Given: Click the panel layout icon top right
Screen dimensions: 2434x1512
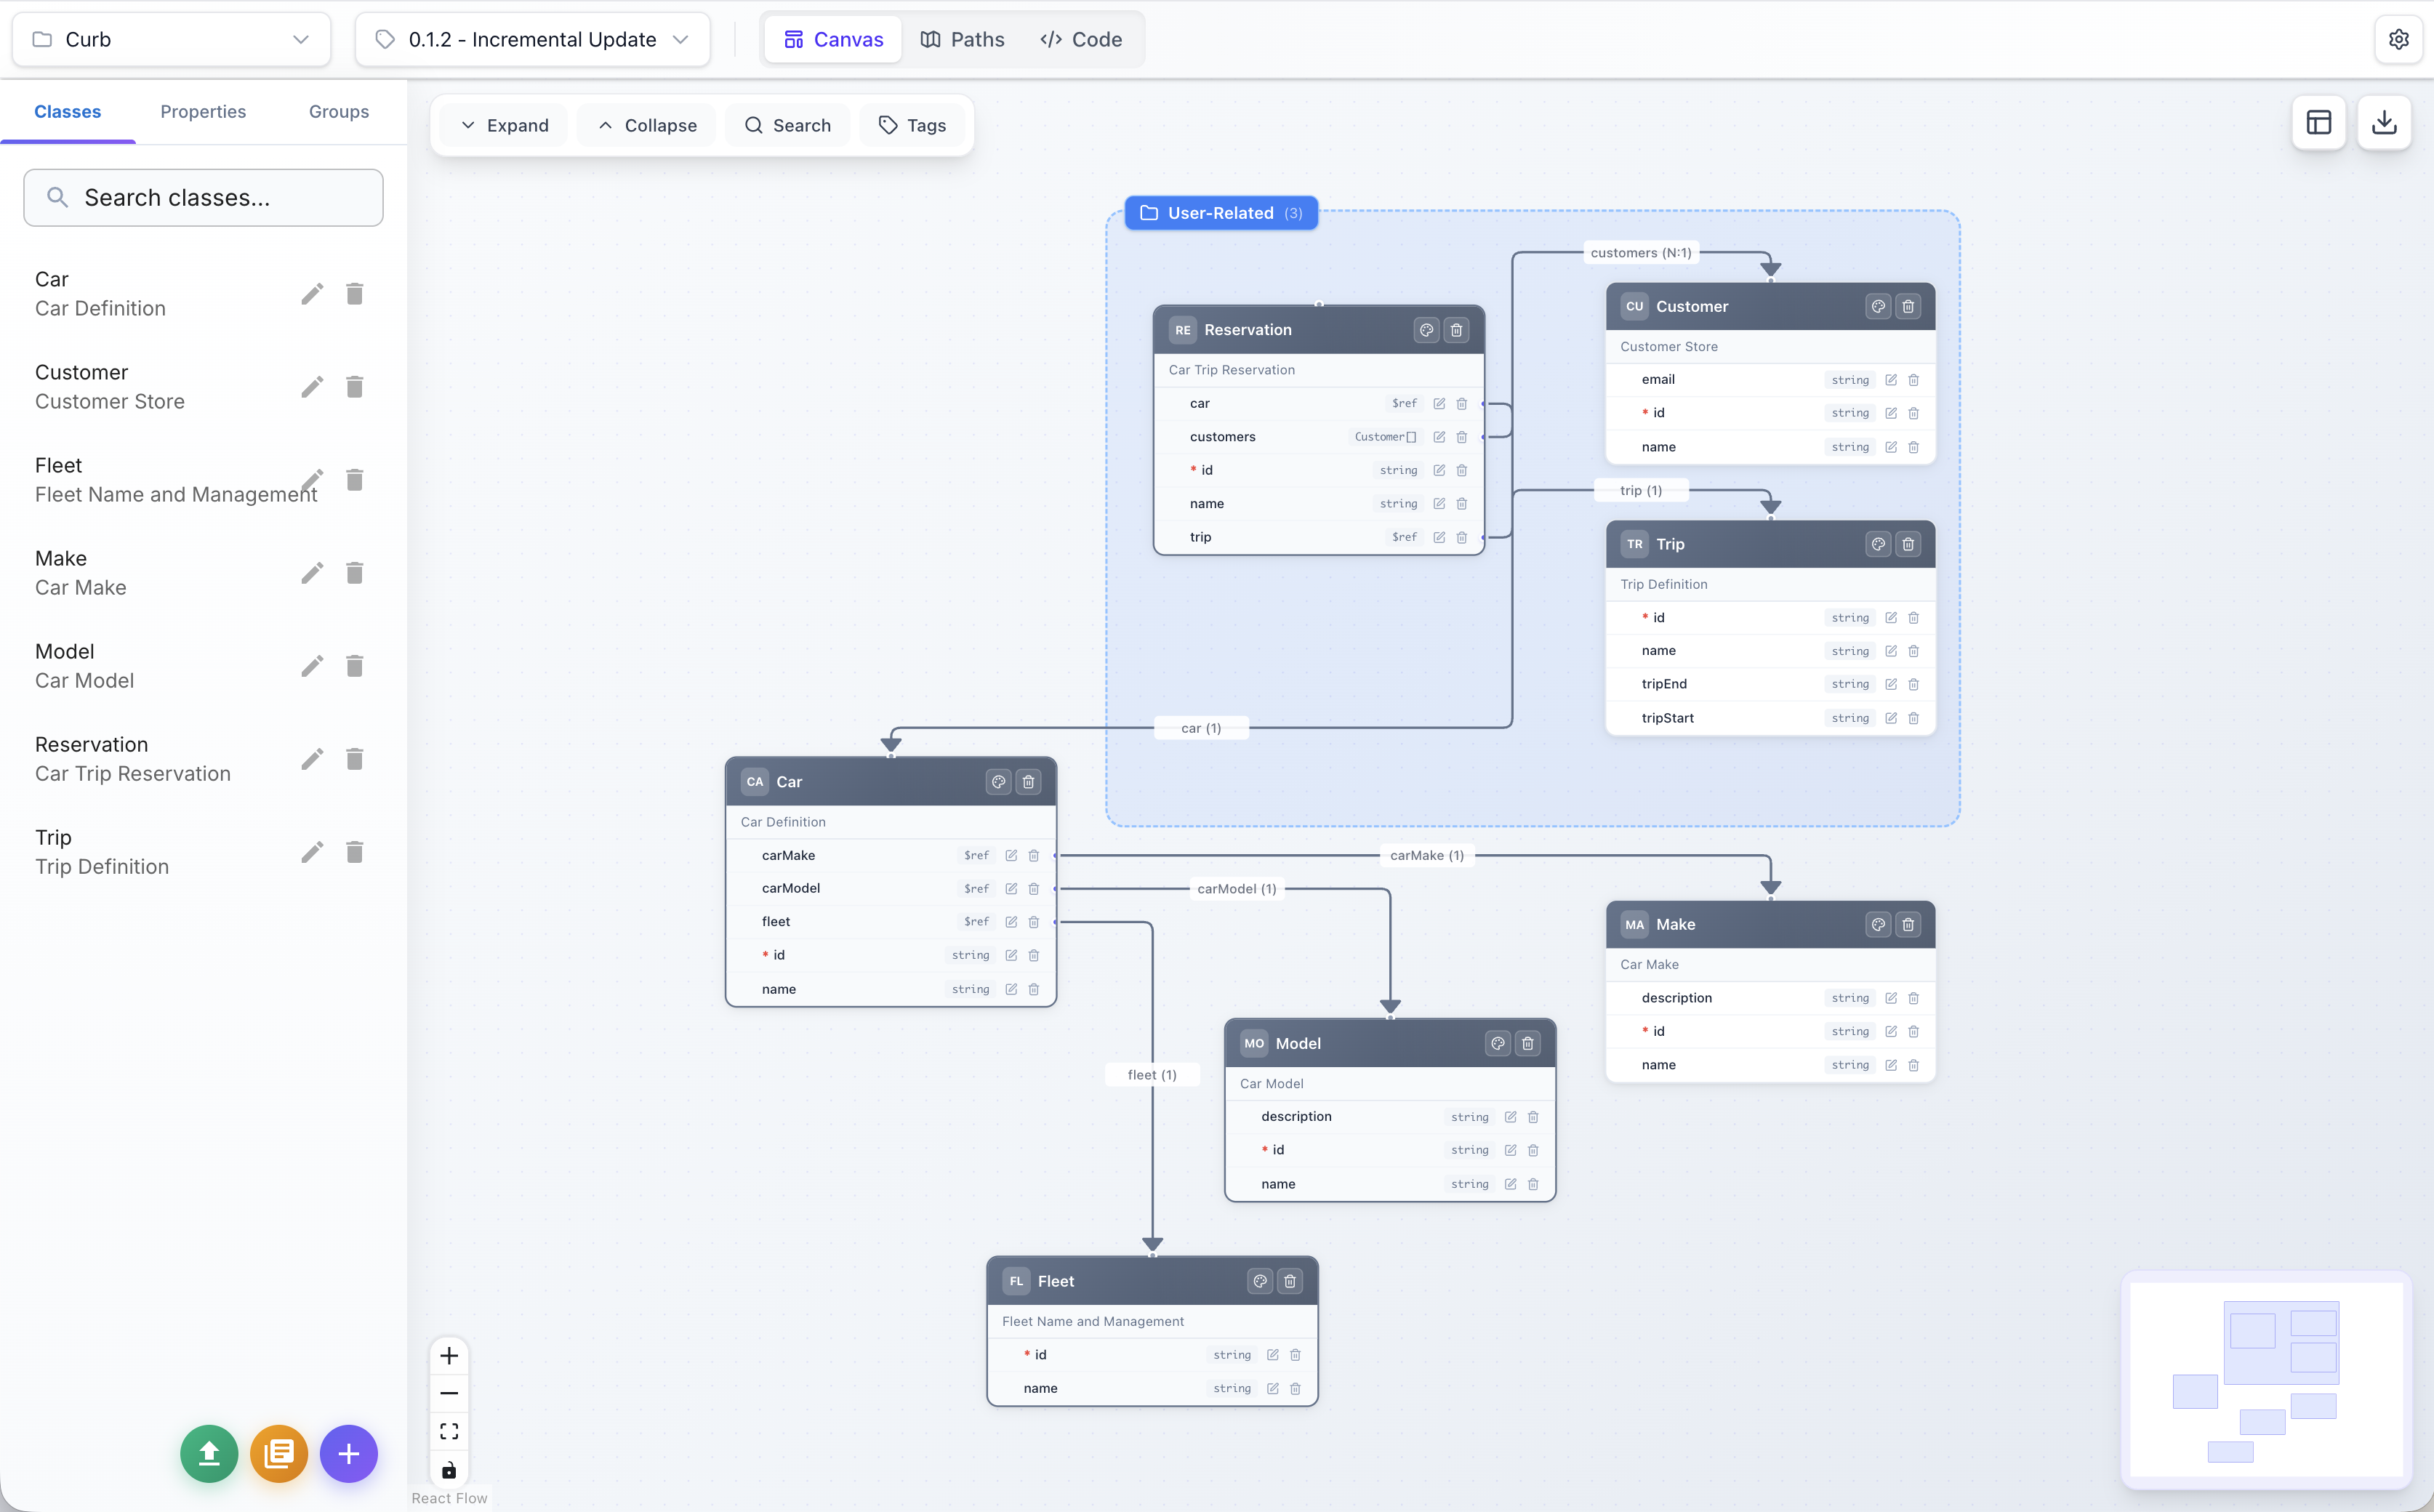Looking at the screenshot, I should pos(2318,122).
